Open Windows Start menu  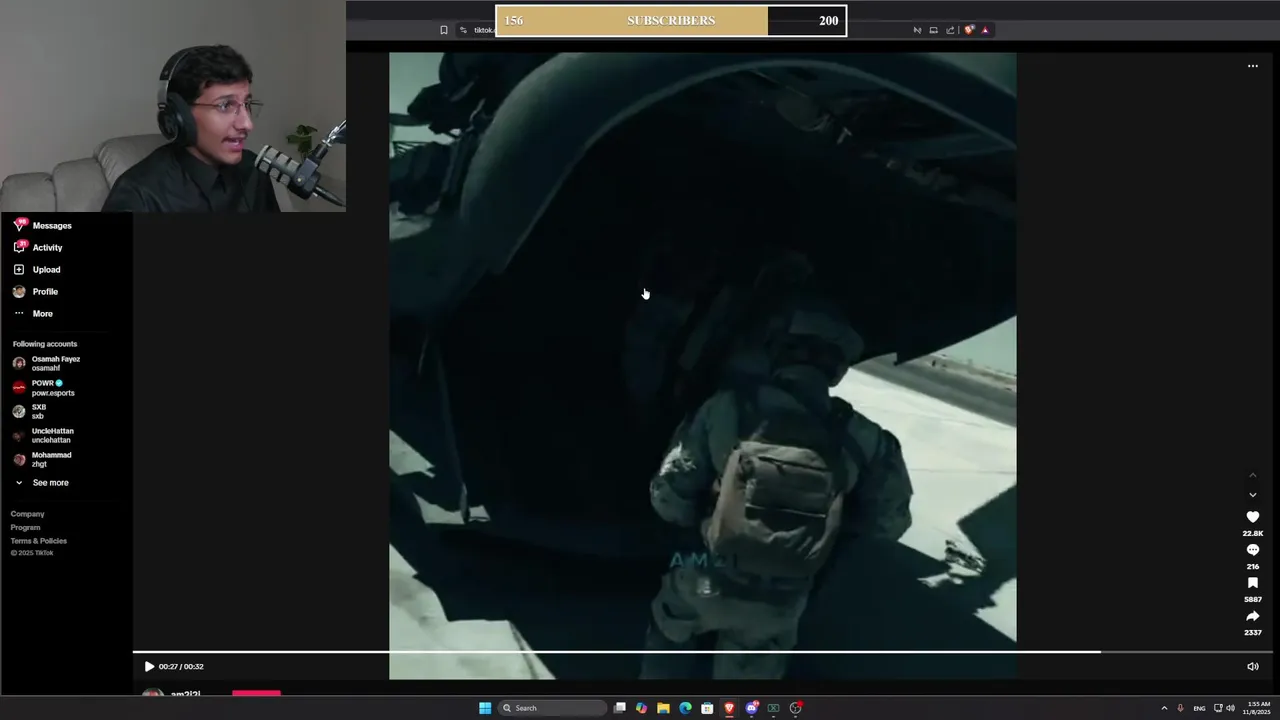pos(485,708)
